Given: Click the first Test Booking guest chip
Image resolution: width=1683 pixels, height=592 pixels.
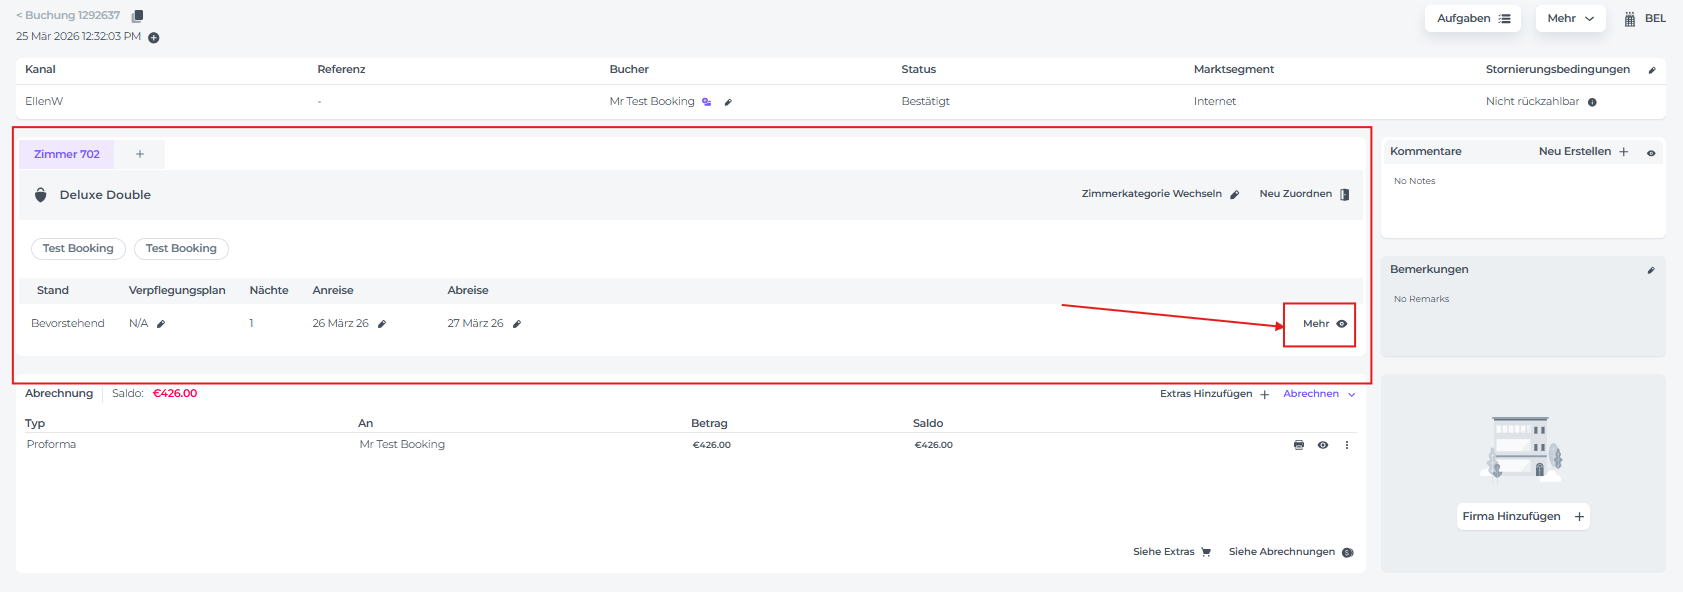Looking at the screenshot, I should coord(78,248).
